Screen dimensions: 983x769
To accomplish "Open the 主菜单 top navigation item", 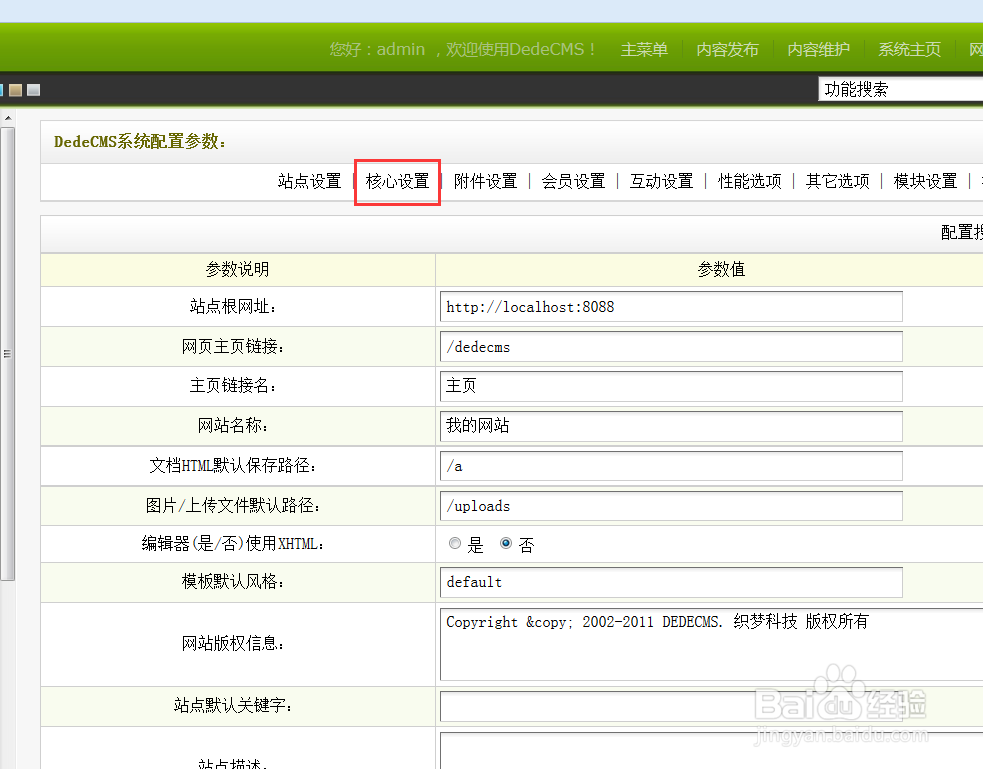I will pos(644,50).
